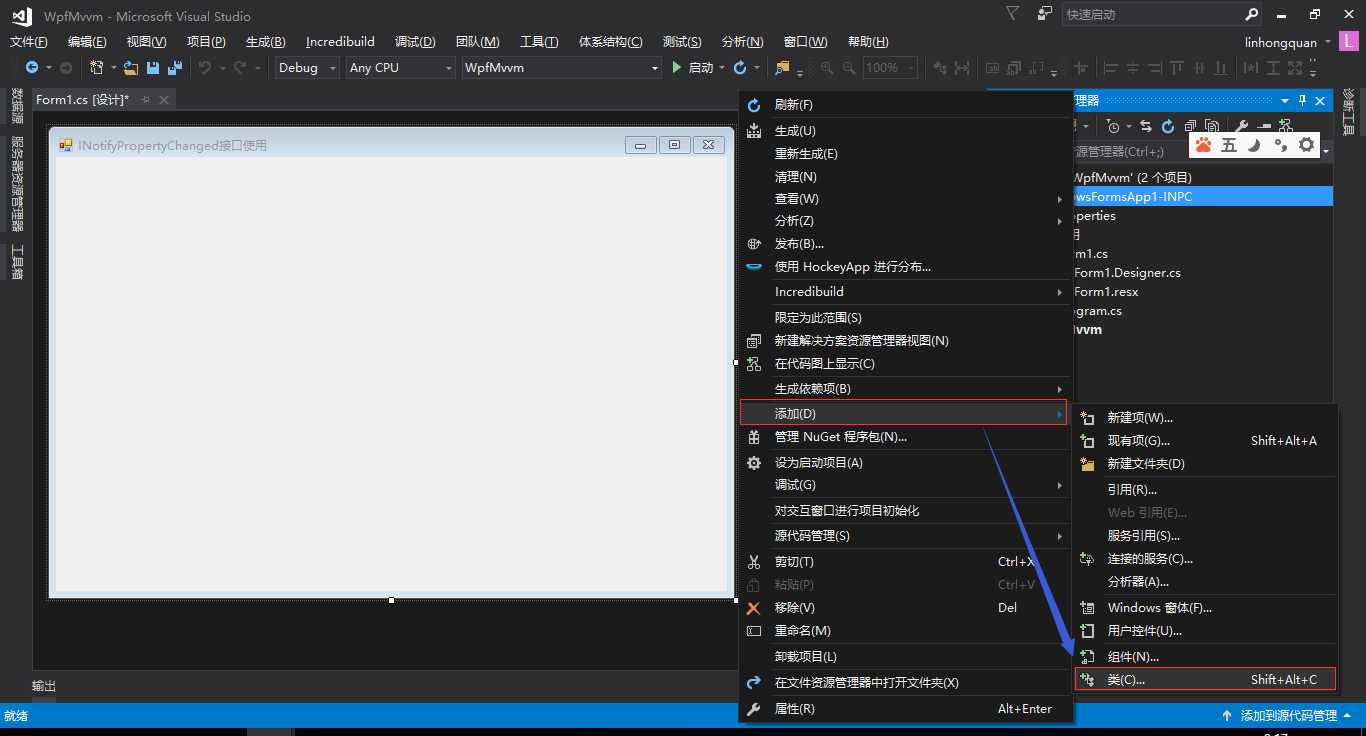This screenshot has height=736, width=1366.
Task: Open Solution Explorer window position dropdown
Action: coord(1285,101)
